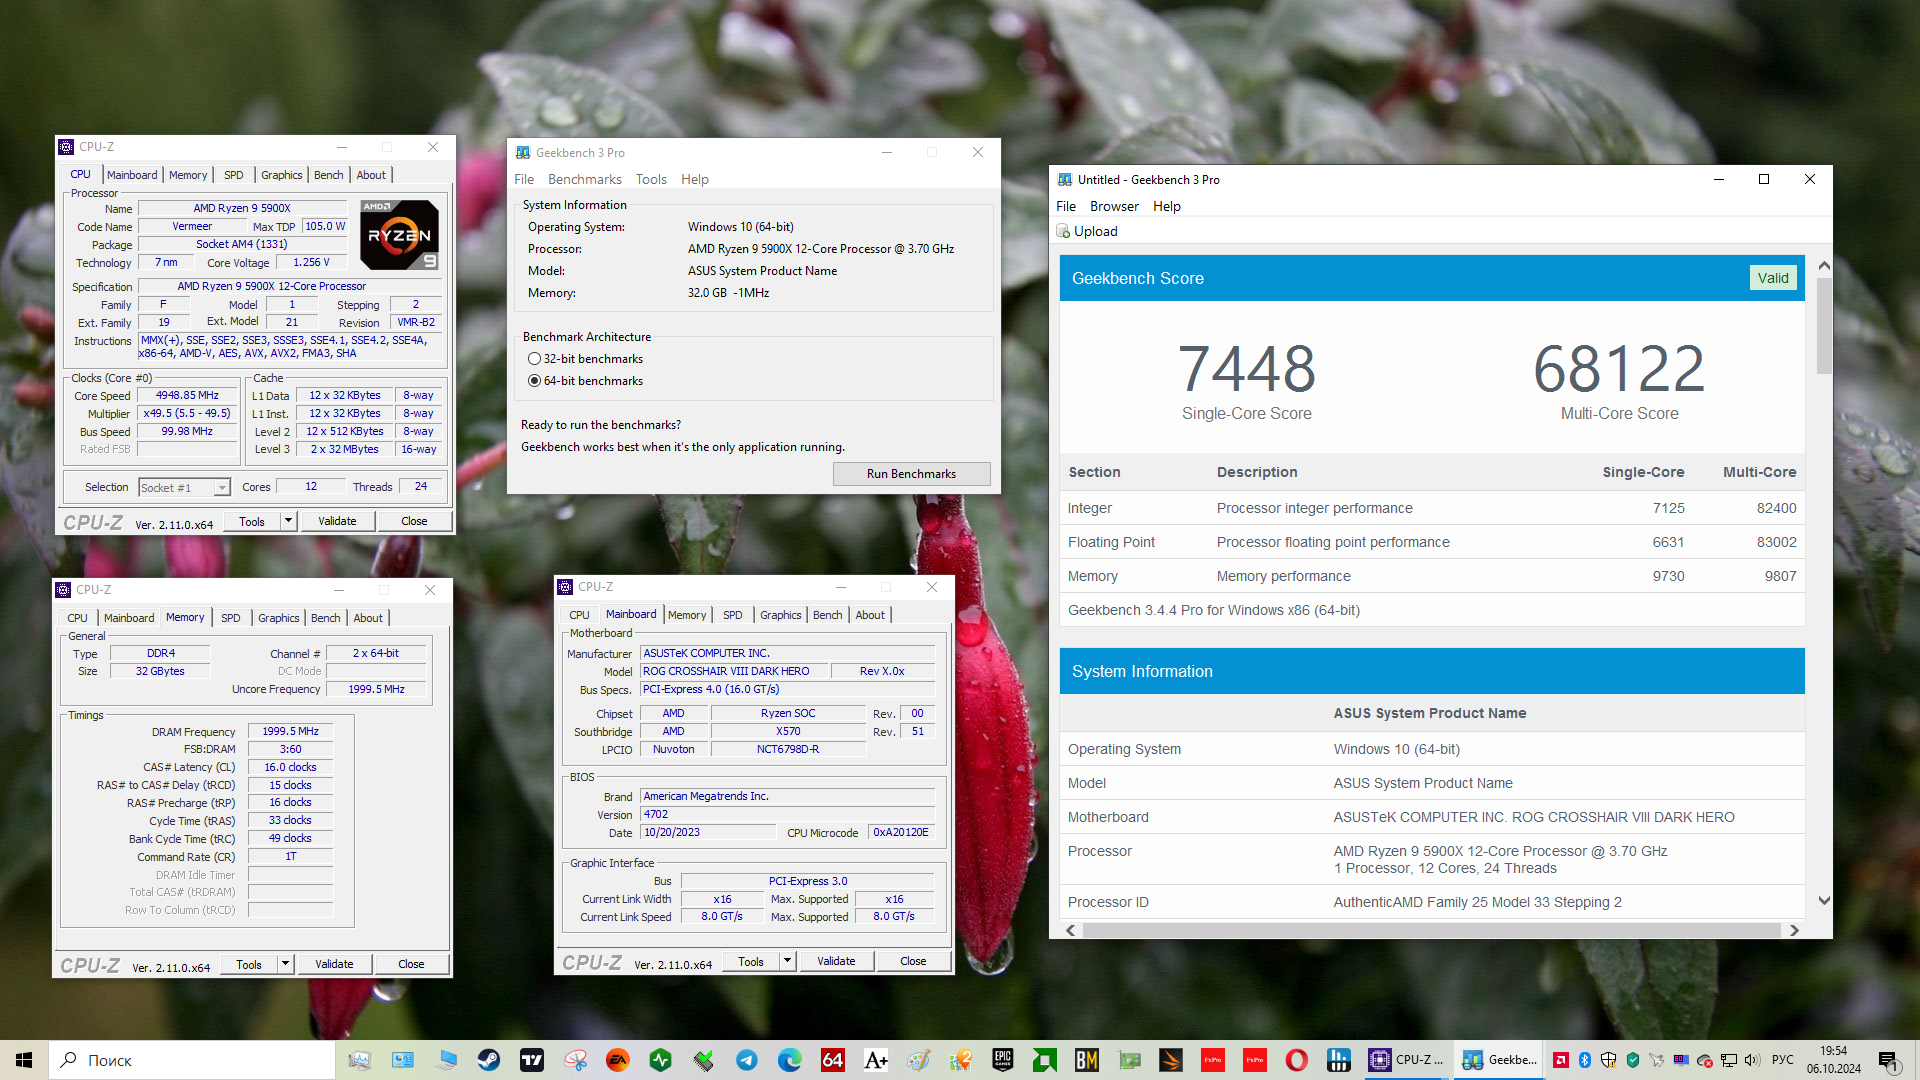Screen dimensions: 1920x1080
Task: Click the AMD Software tray icon
Action: (x=1560, y=1060)
